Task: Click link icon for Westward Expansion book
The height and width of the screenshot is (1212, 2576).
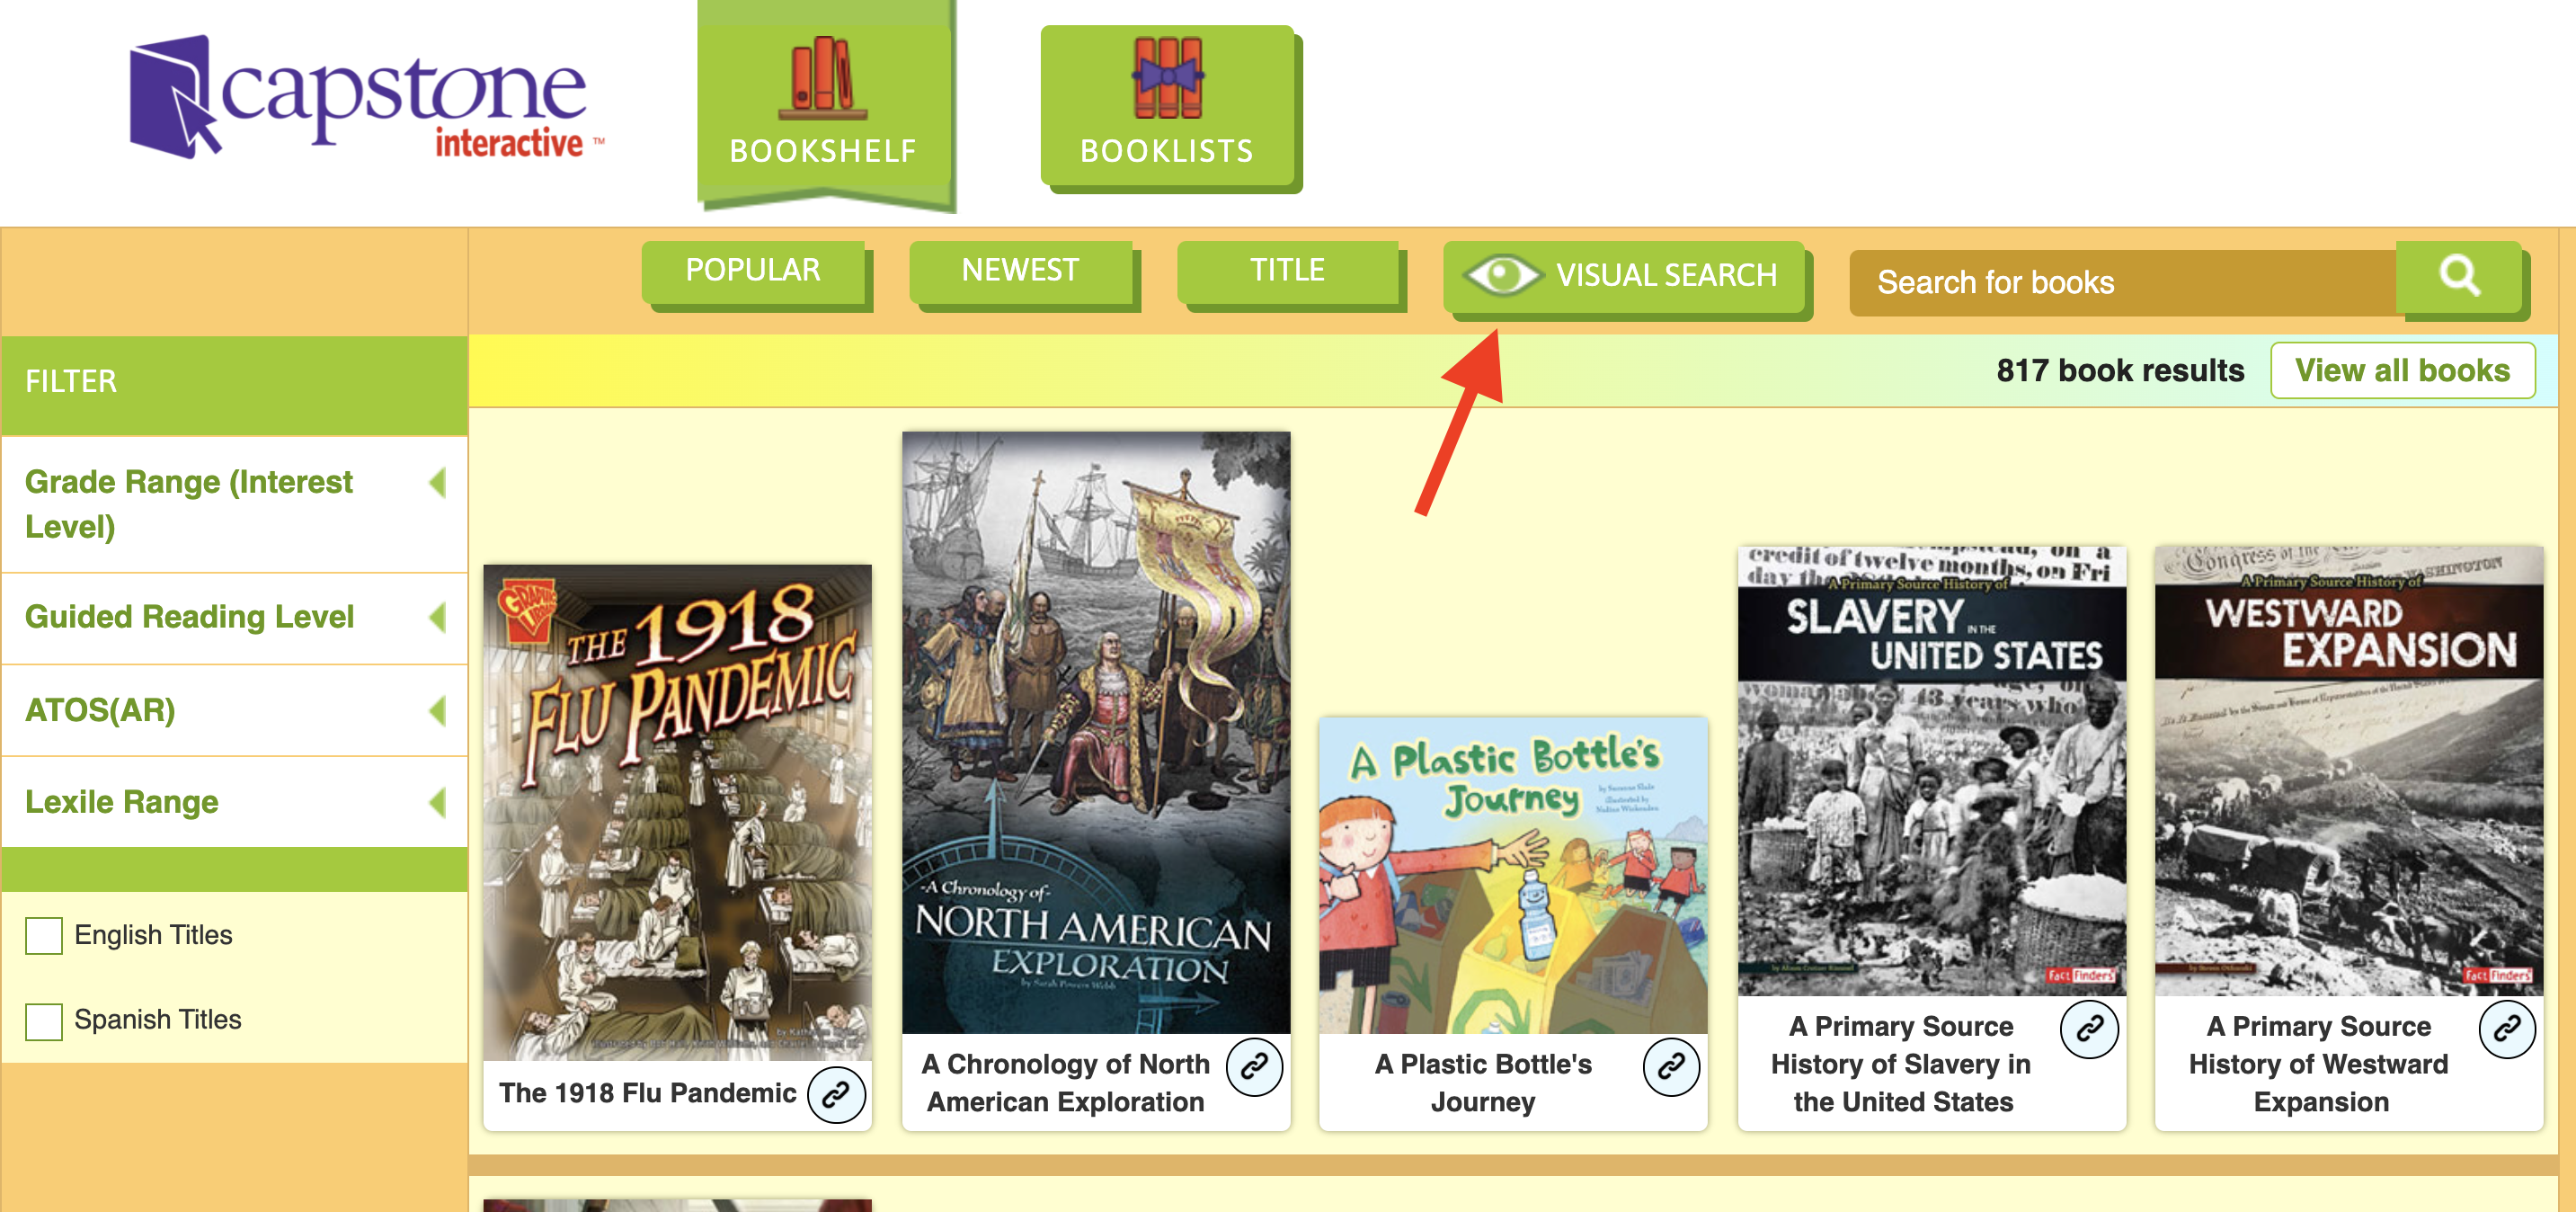Action: (x=2507, y=1028)
